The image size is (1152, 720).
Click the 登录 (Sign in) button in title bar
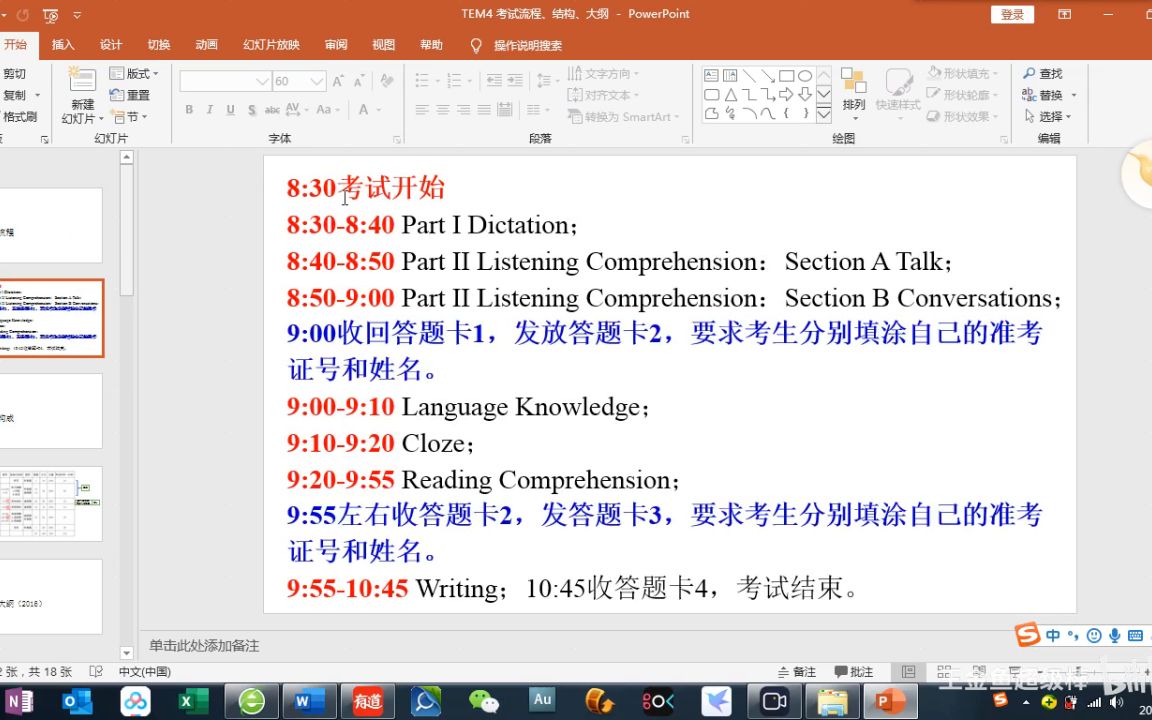pyautogui.click(x=1011, y=14)
